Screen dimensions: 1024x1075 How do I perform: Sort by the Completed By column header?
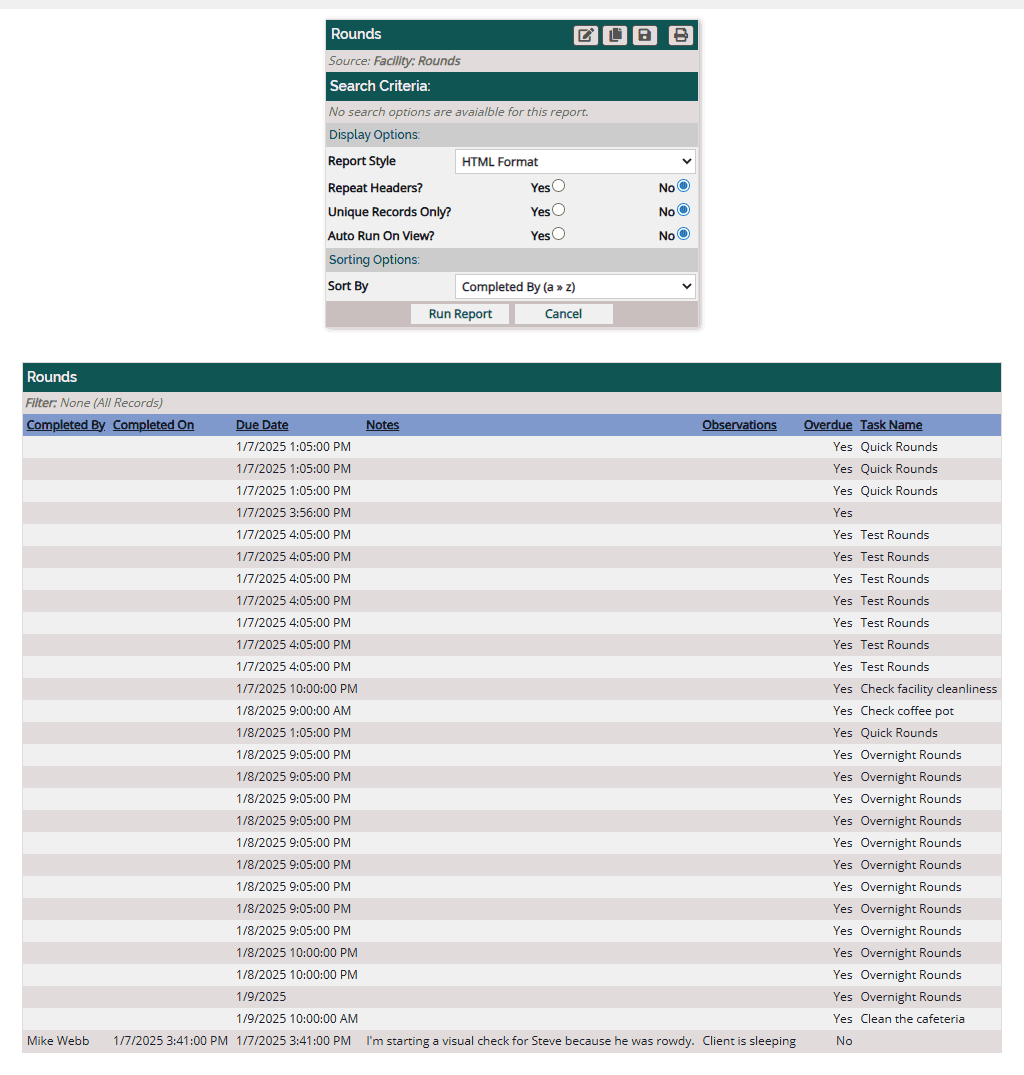(x=66, y=425)
